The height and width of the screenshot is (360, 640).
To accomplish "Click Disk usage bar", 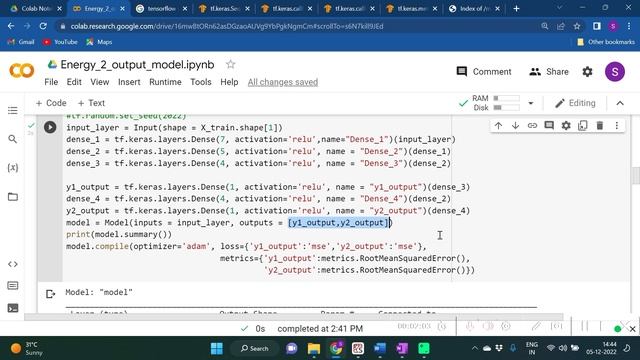I will click(506, 108).
